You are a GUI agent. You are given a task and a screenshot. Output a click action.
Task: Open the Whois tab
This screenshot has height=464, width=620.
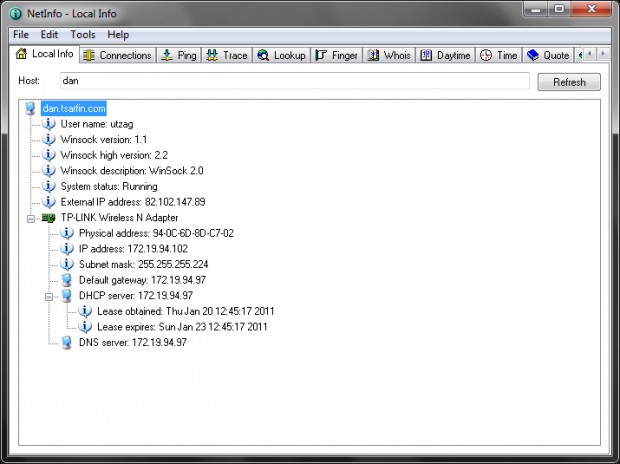(x=389, y=55)
